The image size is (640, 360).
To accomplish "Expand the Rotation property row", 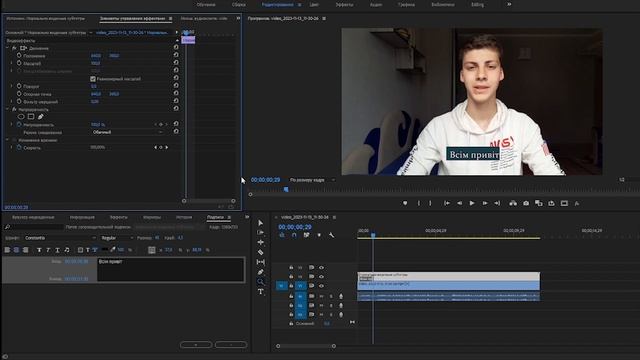I will 11,86.
